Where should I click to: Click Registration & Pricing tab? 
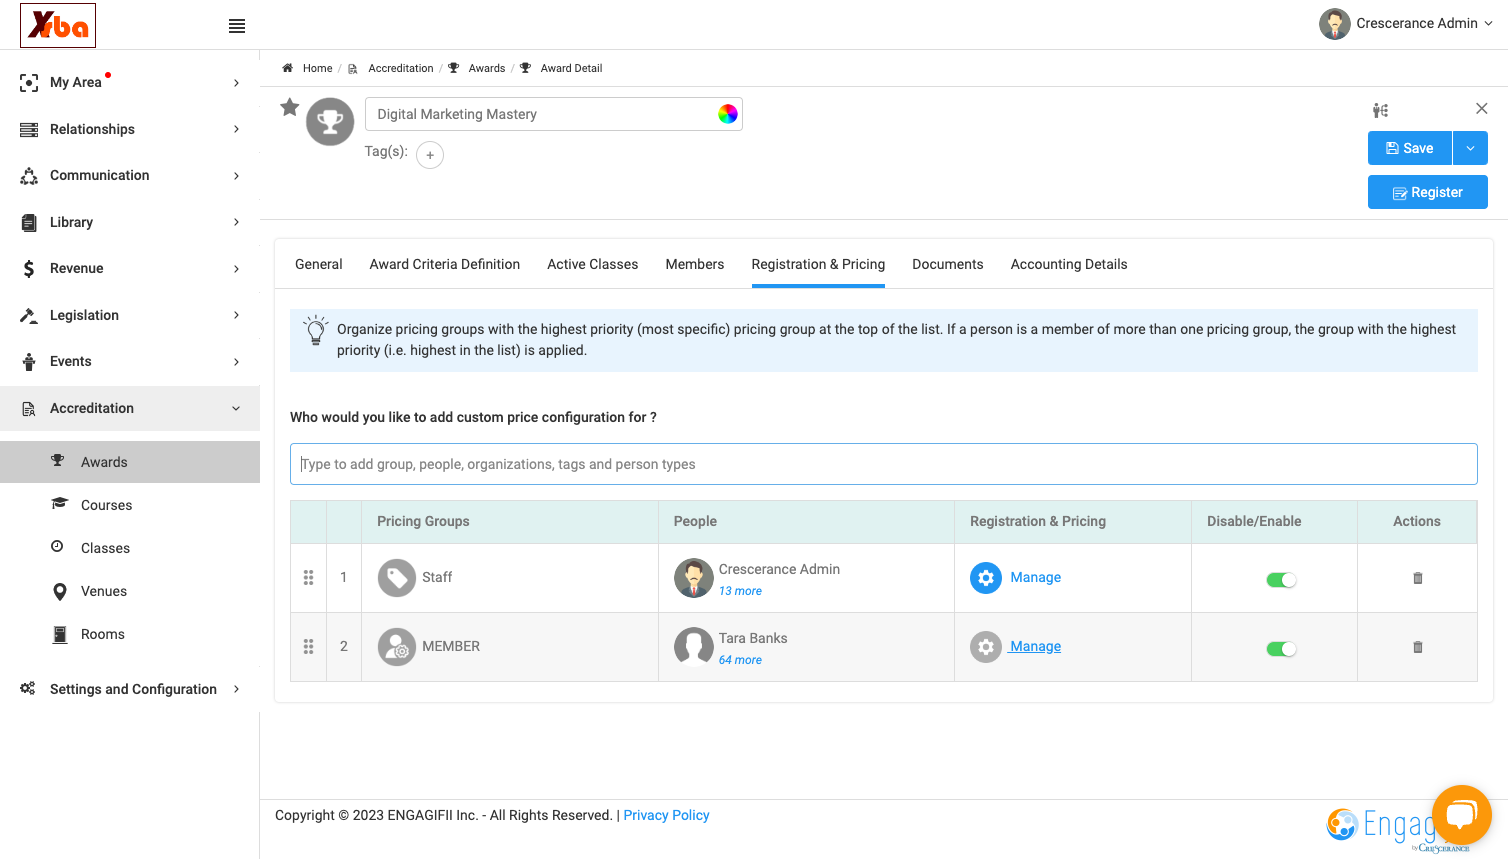[818, 264]
